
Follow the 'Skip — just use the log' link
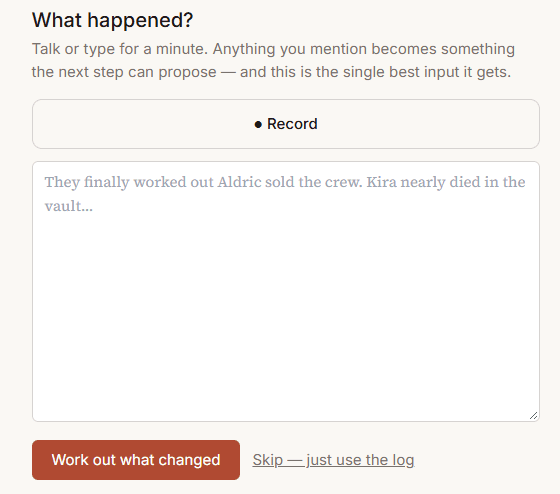(x=333, y=460)
